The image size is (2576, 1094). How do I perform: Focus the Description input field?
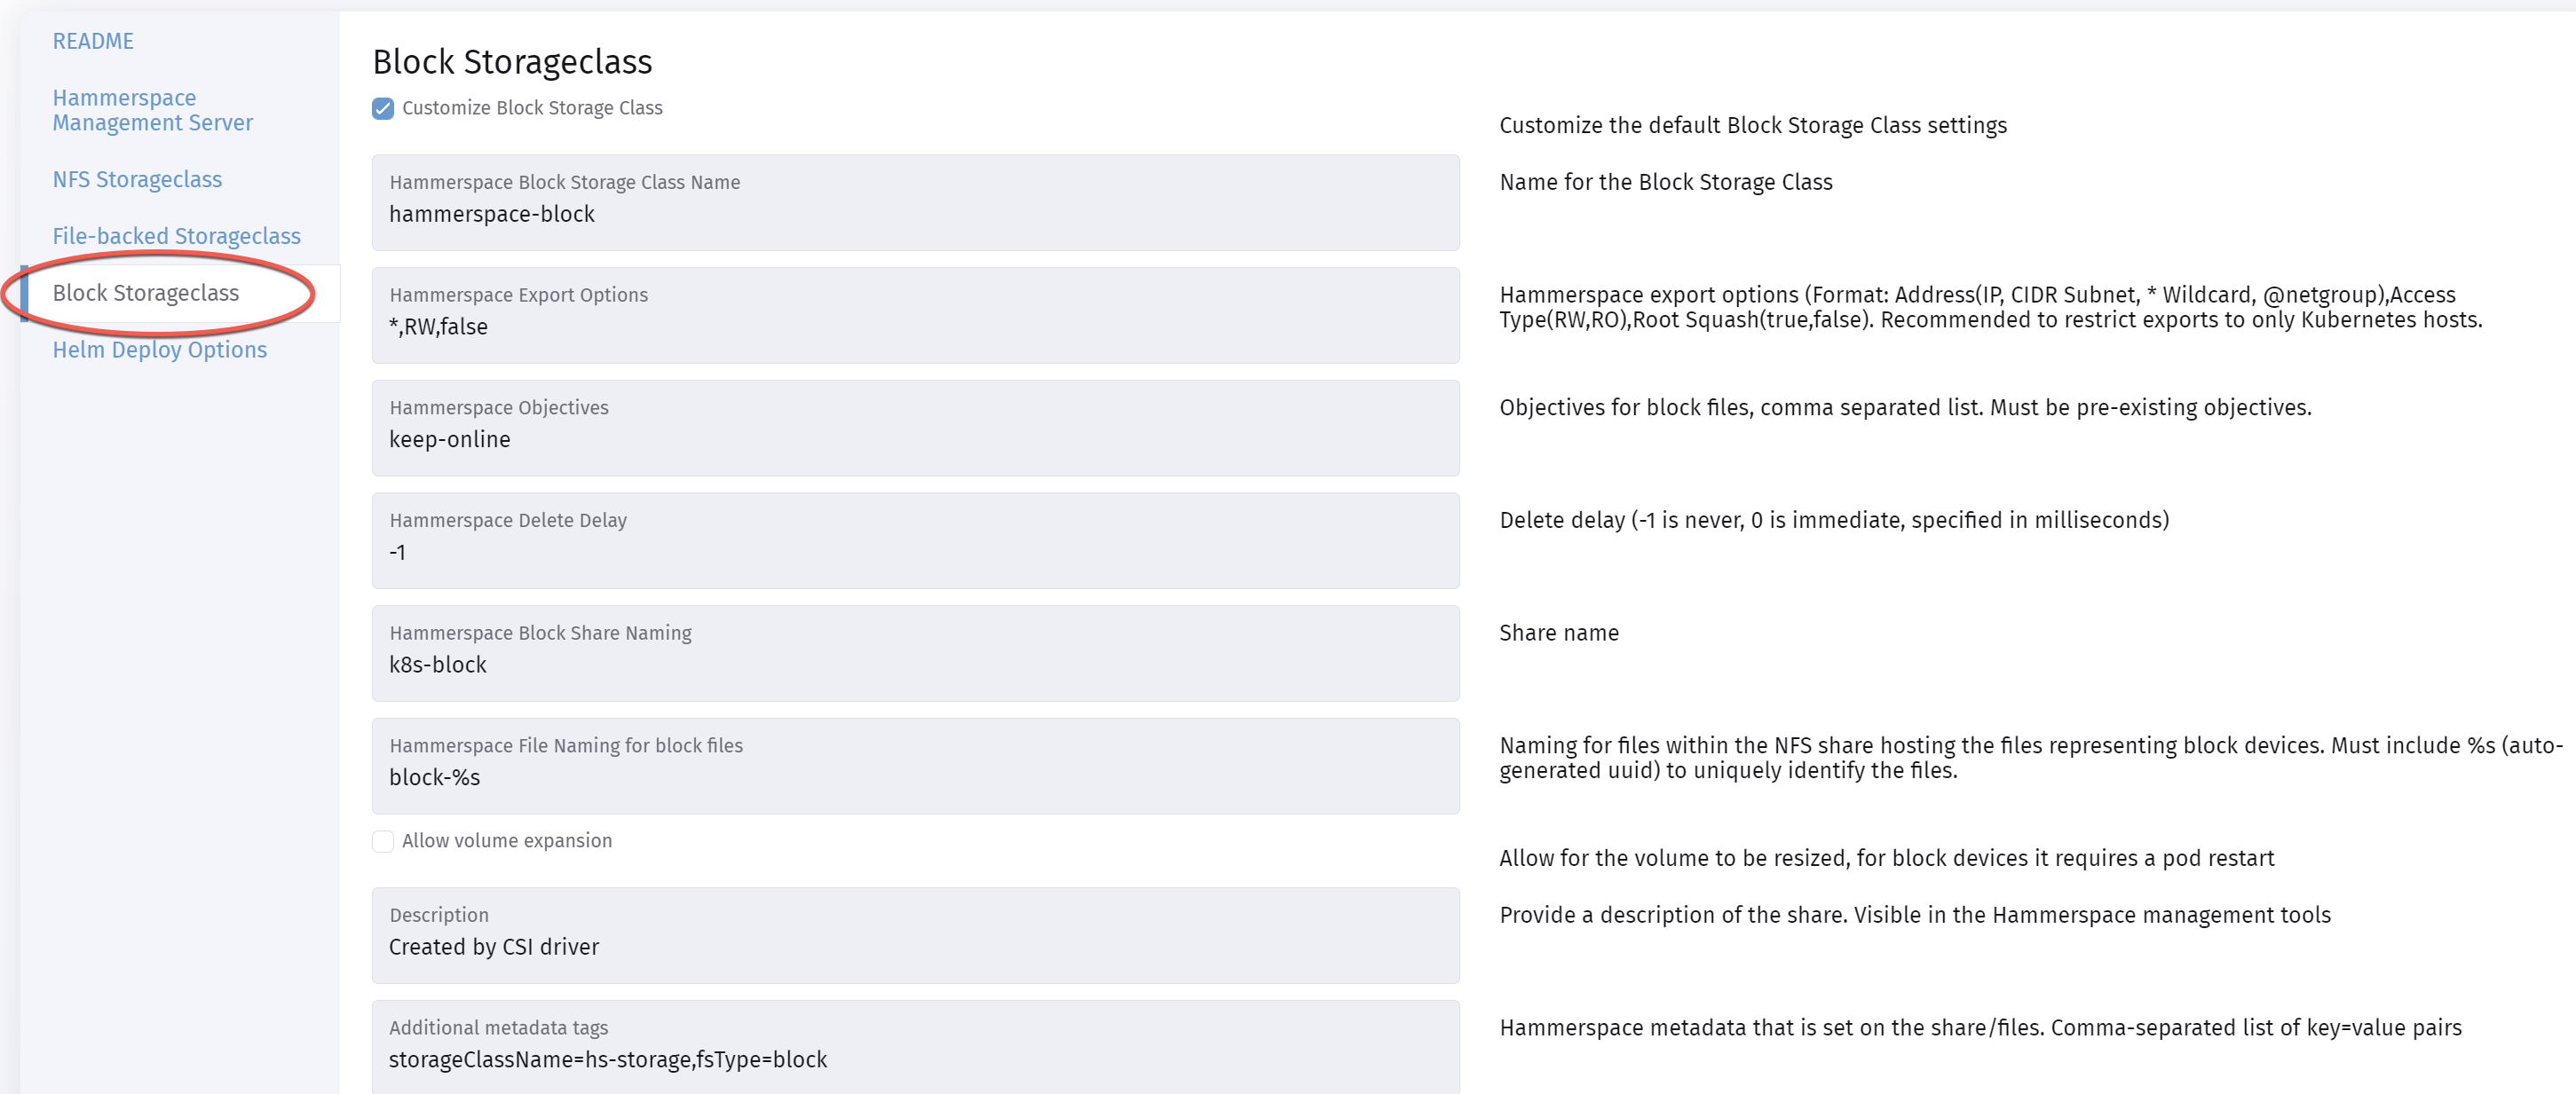914,947
